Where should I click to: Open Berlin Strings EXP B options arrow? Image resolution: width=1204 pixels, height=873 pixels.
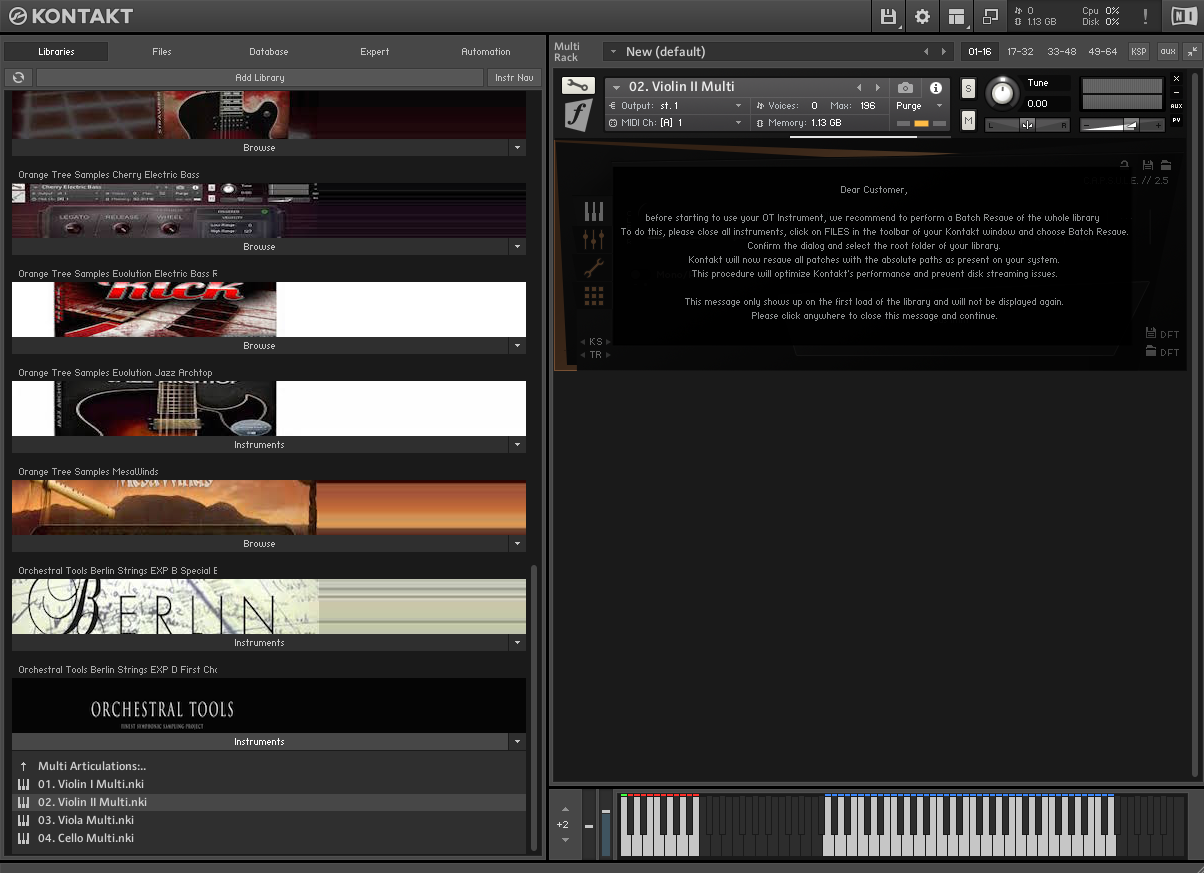pos(517,642)
